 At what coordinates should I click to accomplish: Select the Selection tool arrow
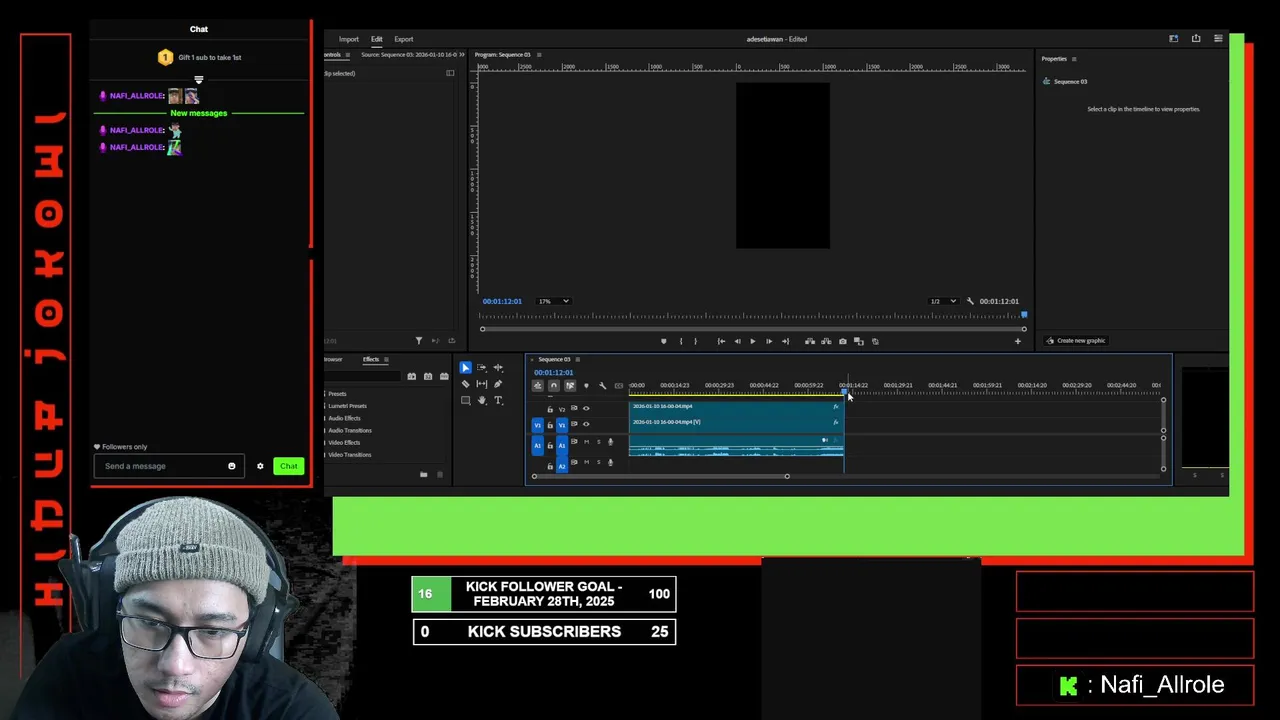click(465, 368)
